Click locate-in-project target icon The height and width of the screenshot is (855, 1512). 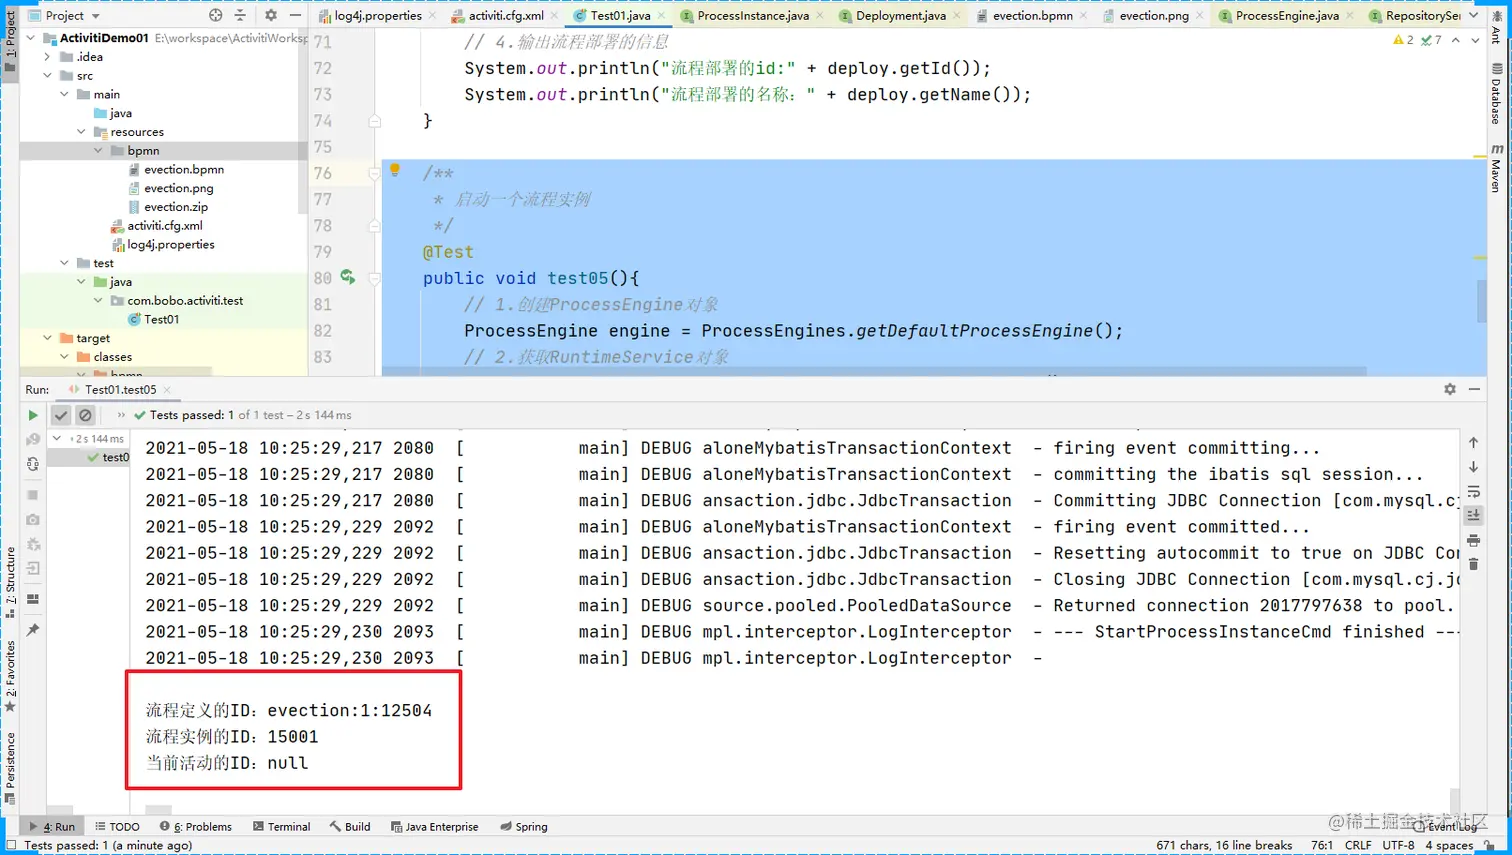click(x=216, y=15)
